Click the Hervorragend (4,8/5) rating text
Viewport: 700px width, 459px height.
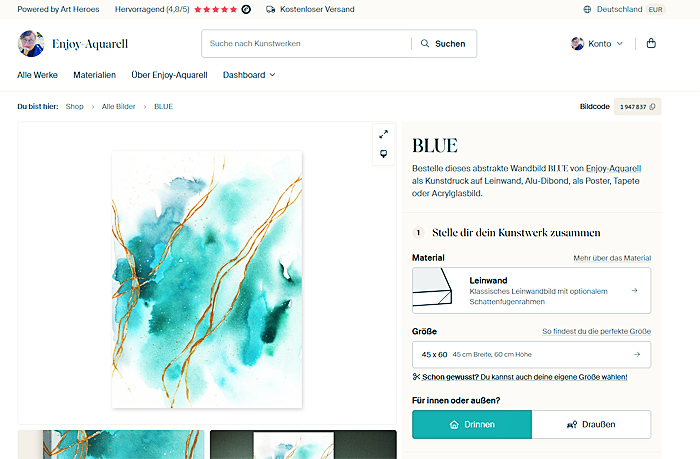click(x=152, y=9)
